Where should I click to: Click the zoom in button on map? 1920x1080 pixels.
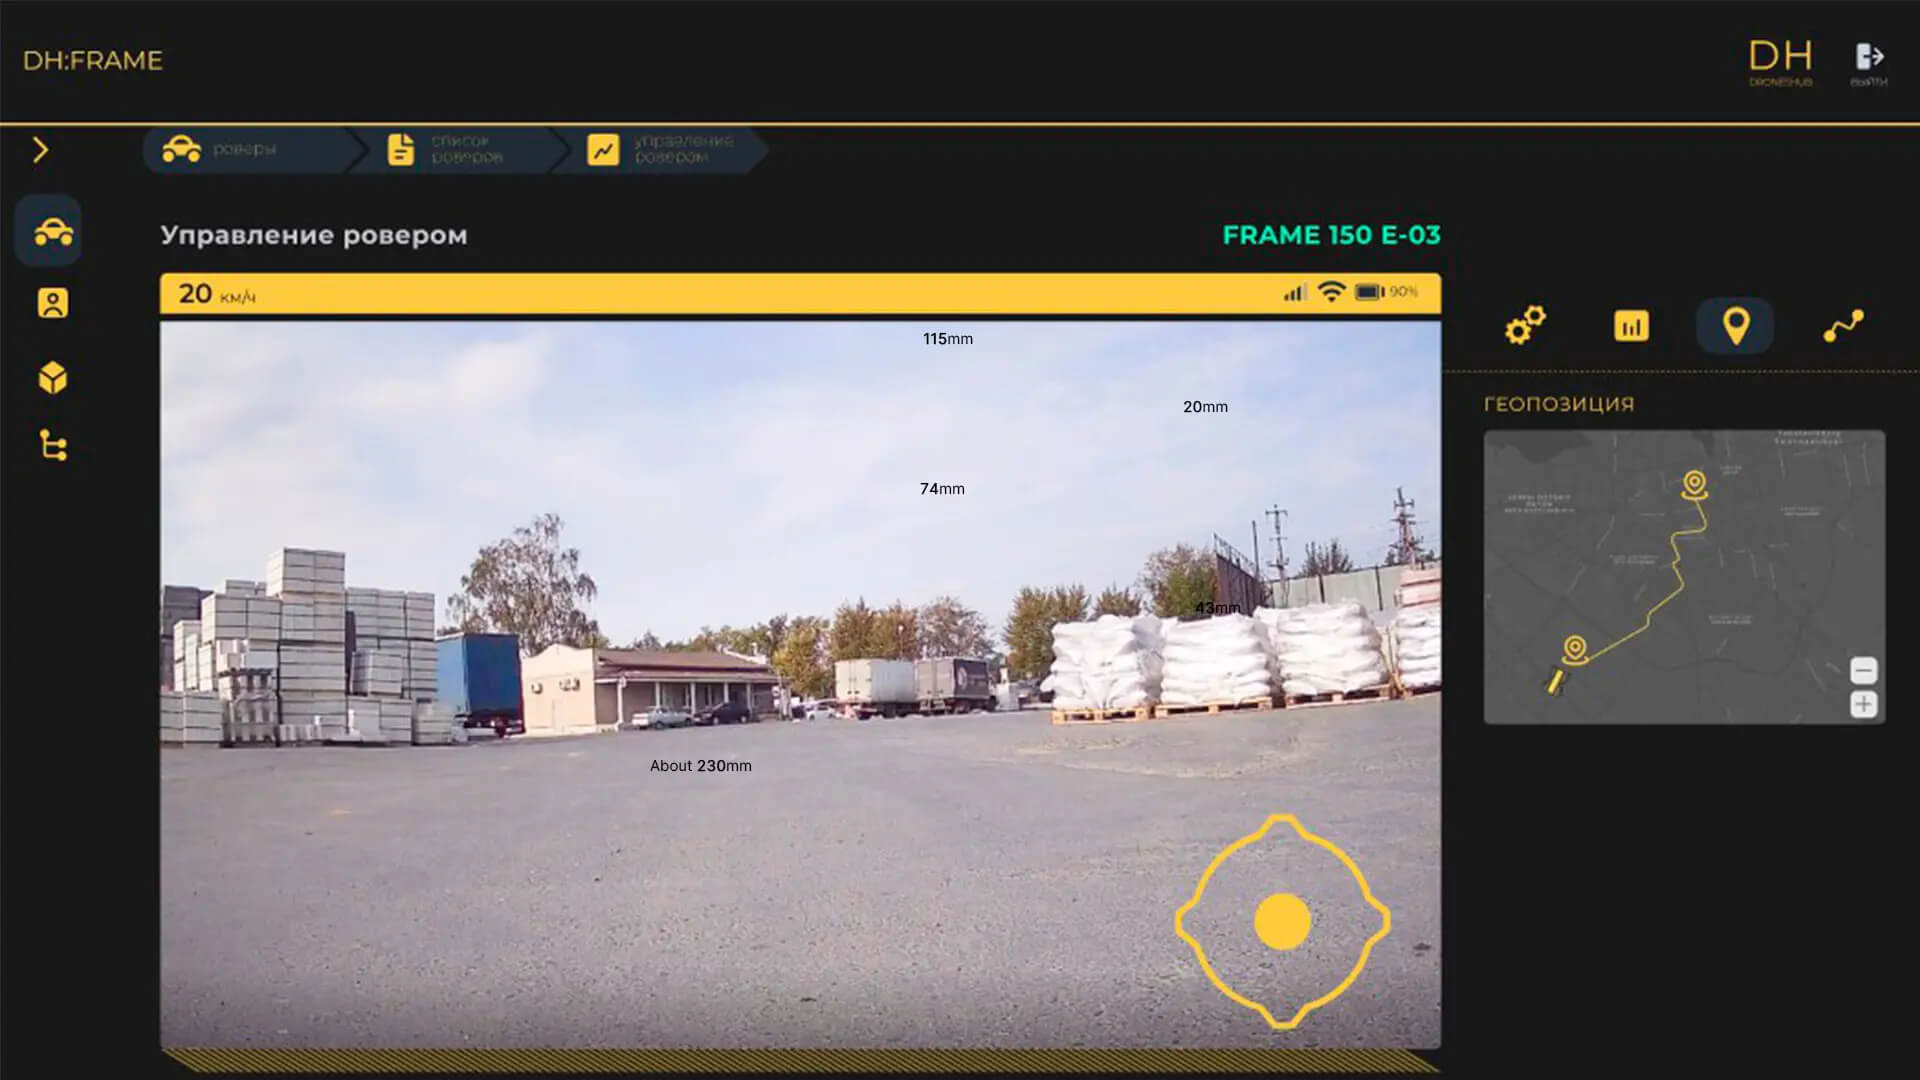[1865, 707]
